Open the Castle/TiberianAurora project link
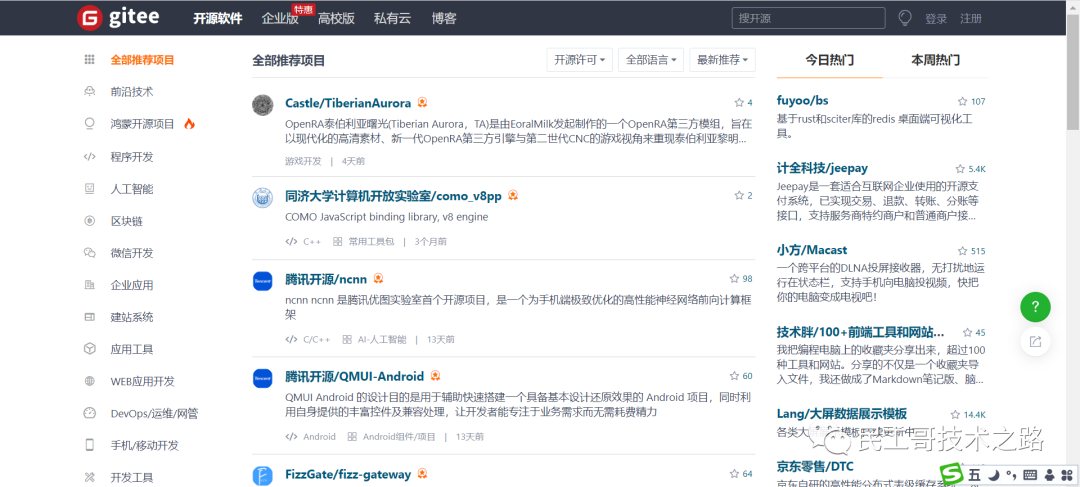Image resolution: width=1080 pixels, height=487 pixels. pos(348,103)
